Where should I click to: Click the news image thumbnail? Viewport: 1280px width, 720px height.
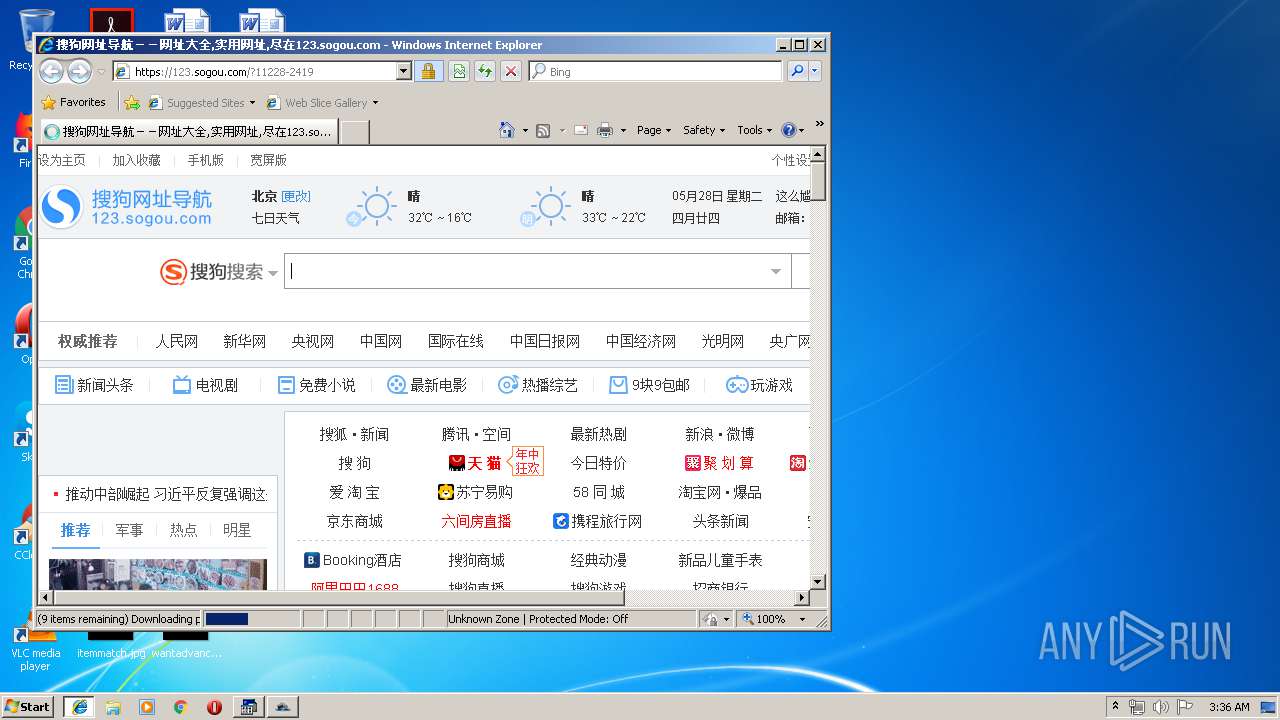click(158, 574)
